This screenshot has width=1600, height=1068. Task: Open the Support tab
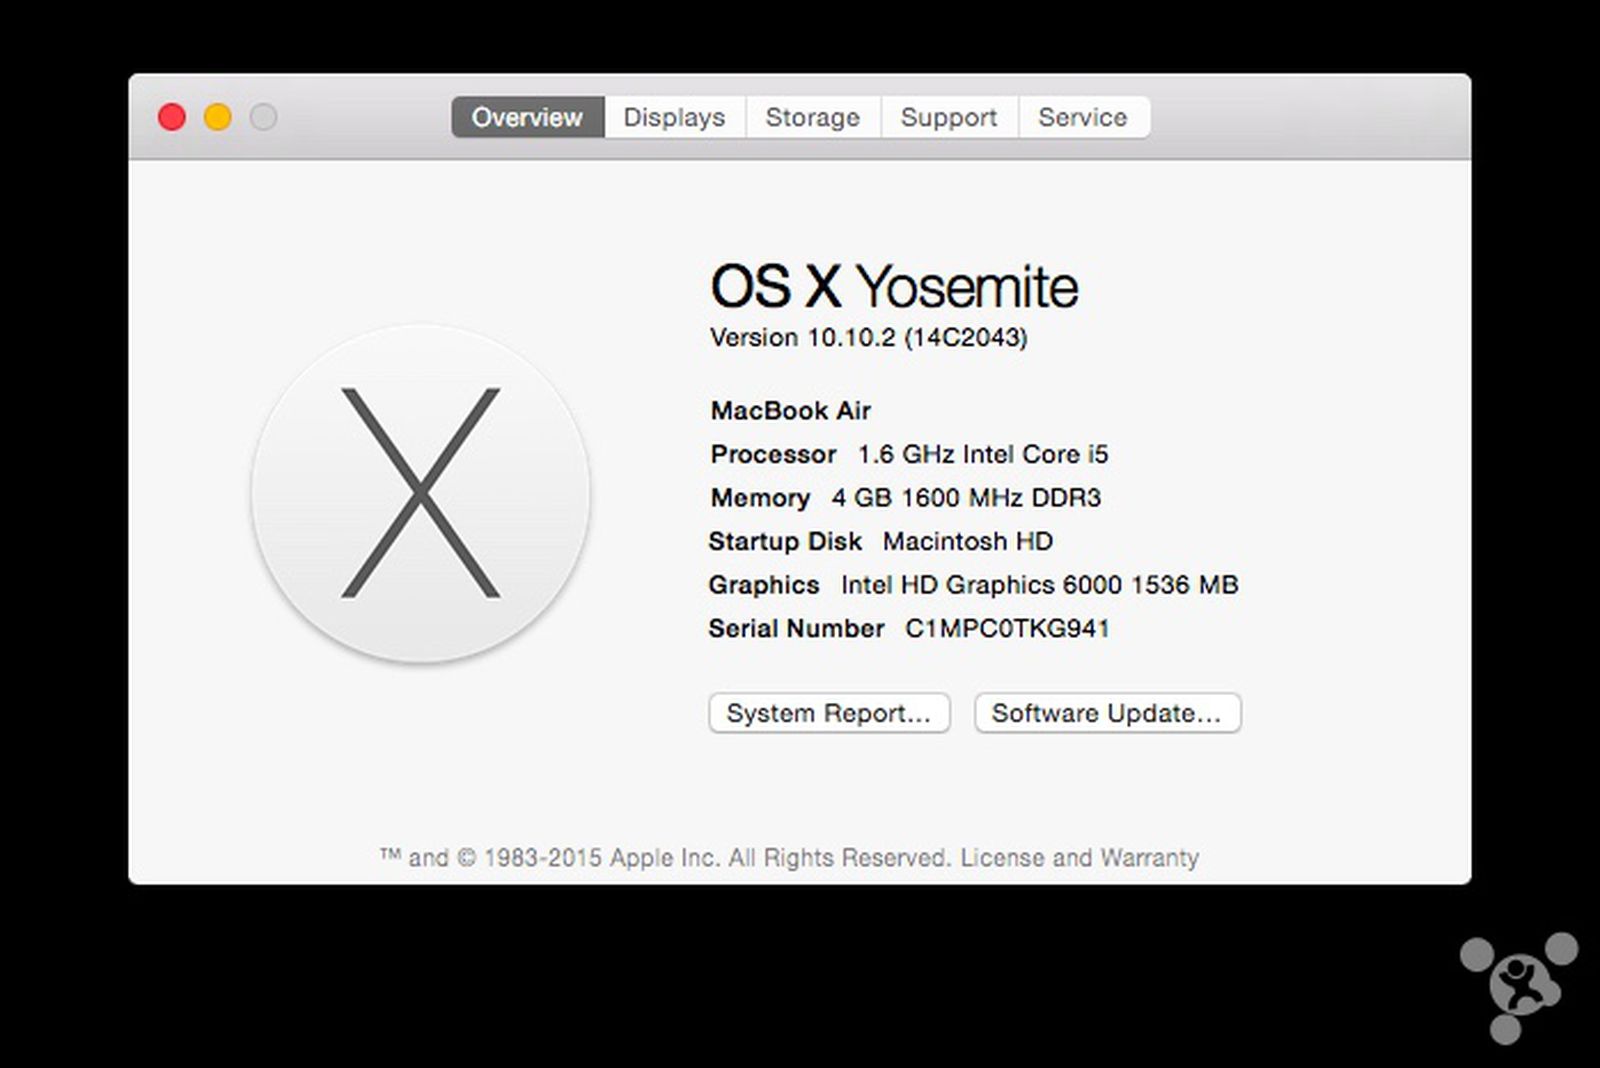(x=949, y=117)
